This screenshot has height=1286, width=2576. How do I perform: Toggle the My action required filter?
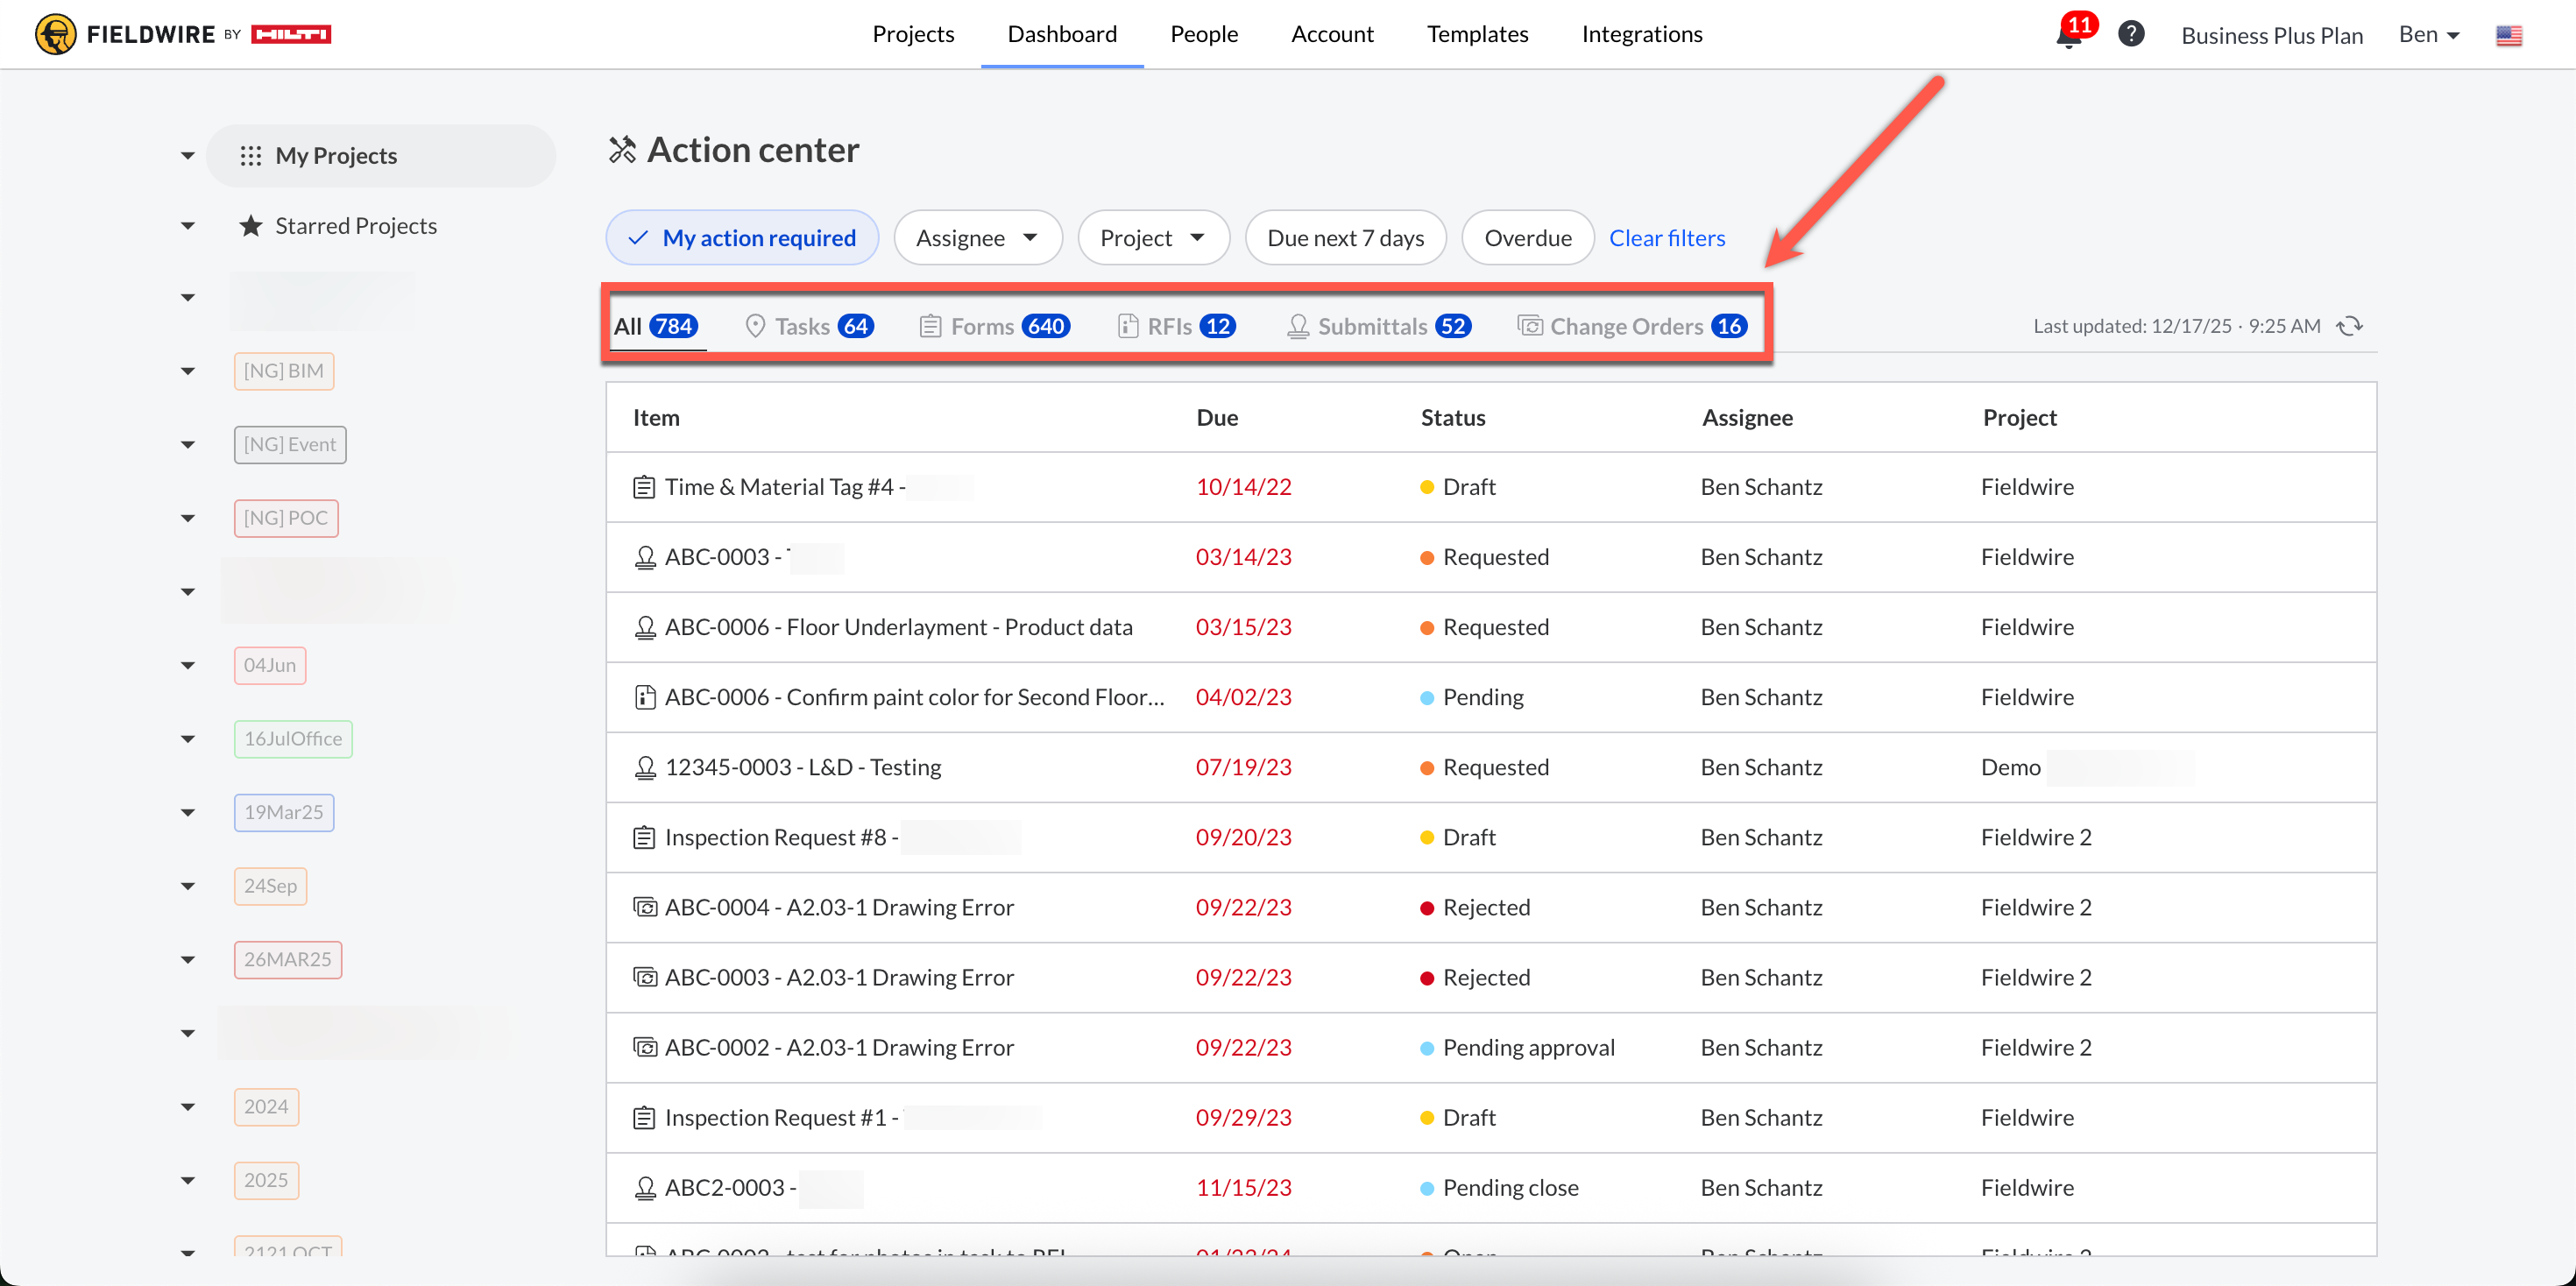(x=742, y=238)
